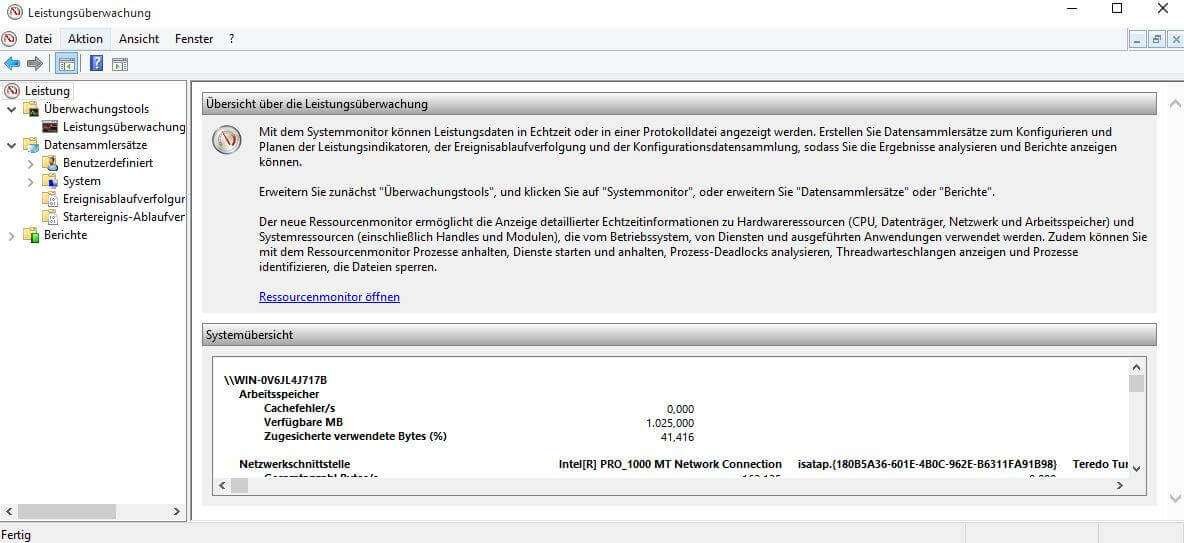This screenshot has height=543, width=1184.
Task: Click Systemübersicht box vertical scroll-up arrow
Action: (x=1136, y=366)
